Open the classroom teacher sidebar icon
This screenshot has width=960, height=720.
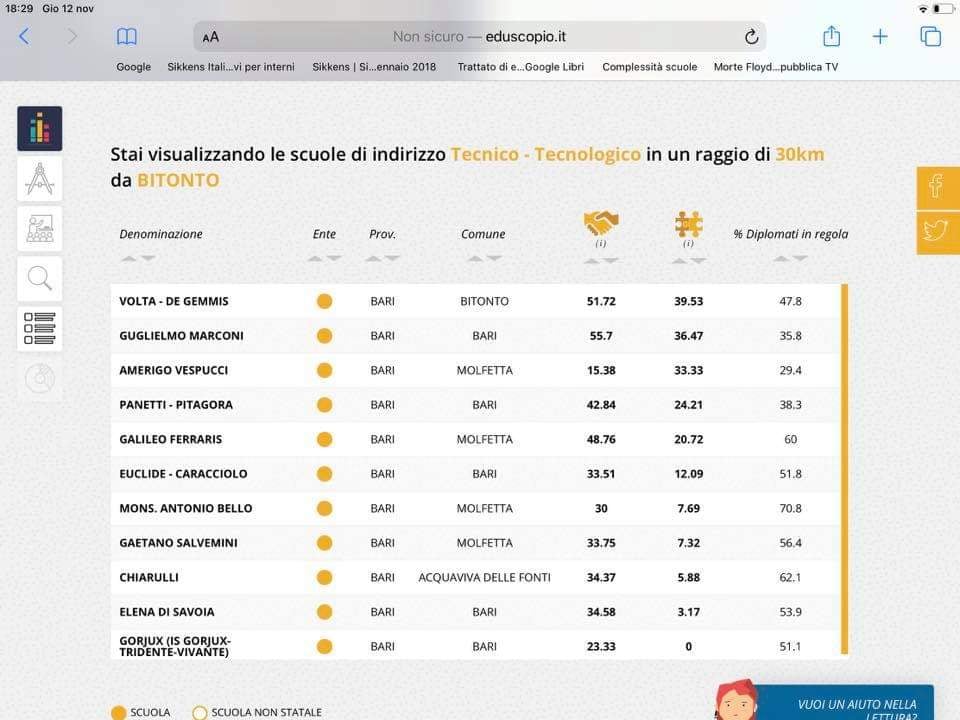coord(40,228)
